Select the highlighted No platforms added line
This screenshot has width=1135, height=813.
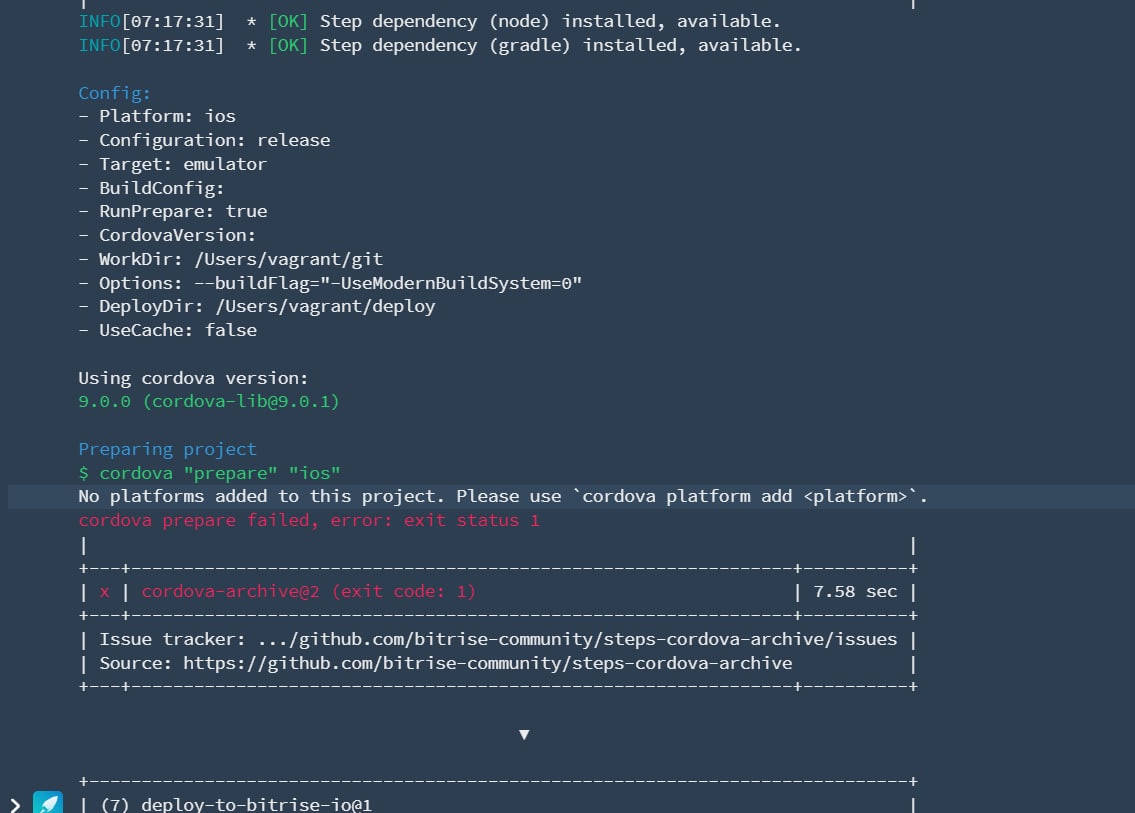point(503,496)
